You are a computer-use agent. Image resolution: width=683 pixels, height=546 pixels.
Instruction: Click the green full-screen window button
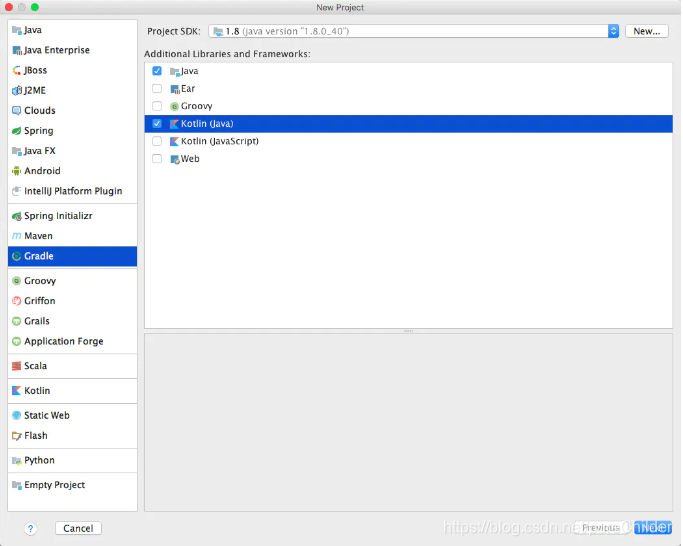[35, 7]
